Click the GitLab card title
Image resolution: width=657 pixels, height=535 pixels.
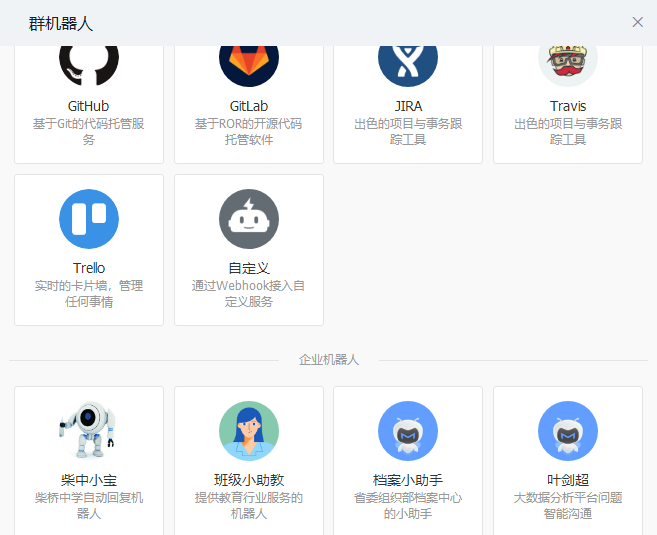(249, 106)
